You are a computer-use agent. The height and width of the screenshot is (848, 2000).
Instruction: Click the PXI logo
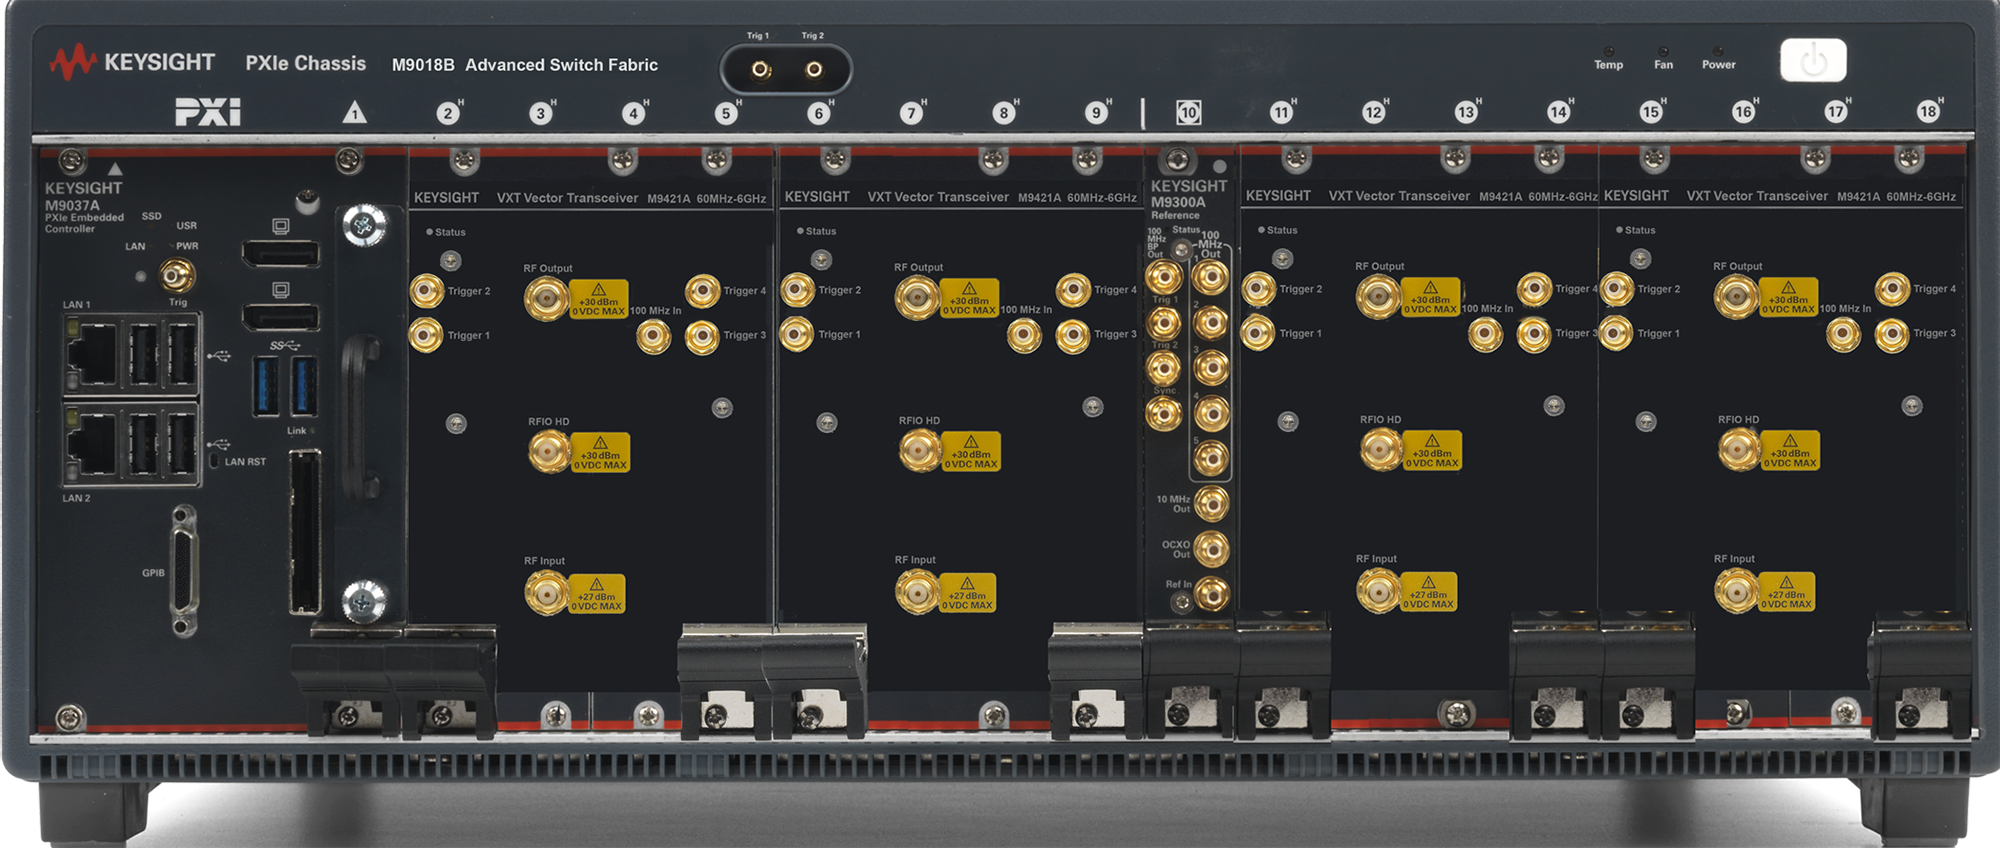tap(208, 112)
